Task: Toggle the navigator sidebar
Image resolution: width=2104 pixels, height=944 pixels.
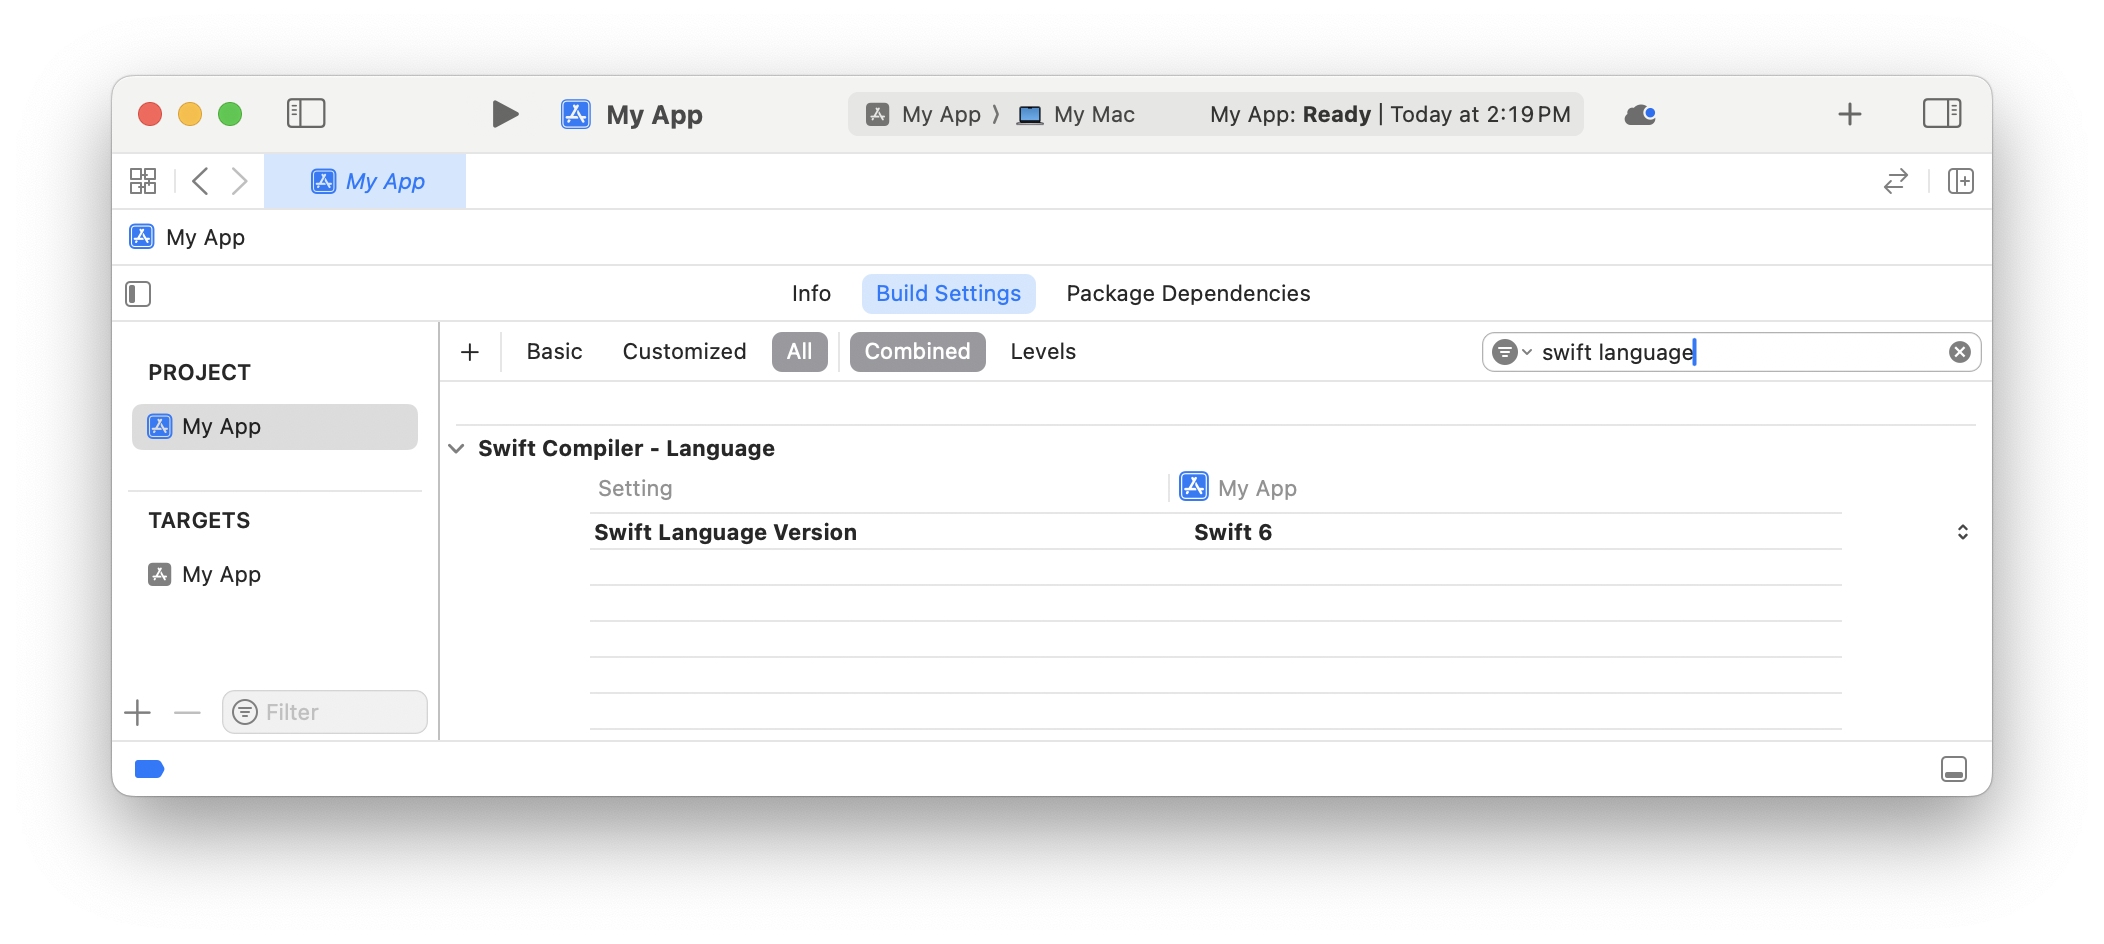Action: [x=306, y=114]
